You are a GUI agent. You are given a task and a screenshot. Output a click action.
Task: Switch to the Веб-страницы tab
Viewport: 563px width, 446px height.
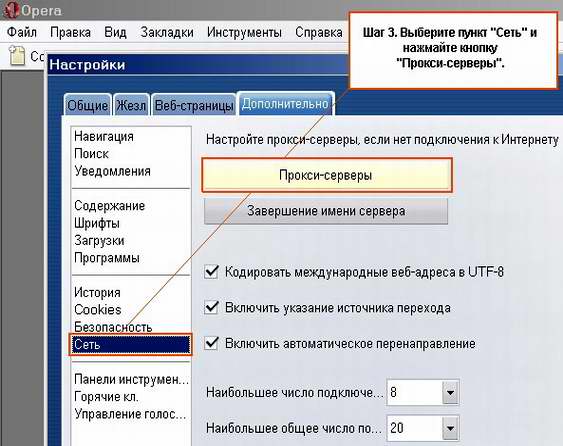point(194,105)
